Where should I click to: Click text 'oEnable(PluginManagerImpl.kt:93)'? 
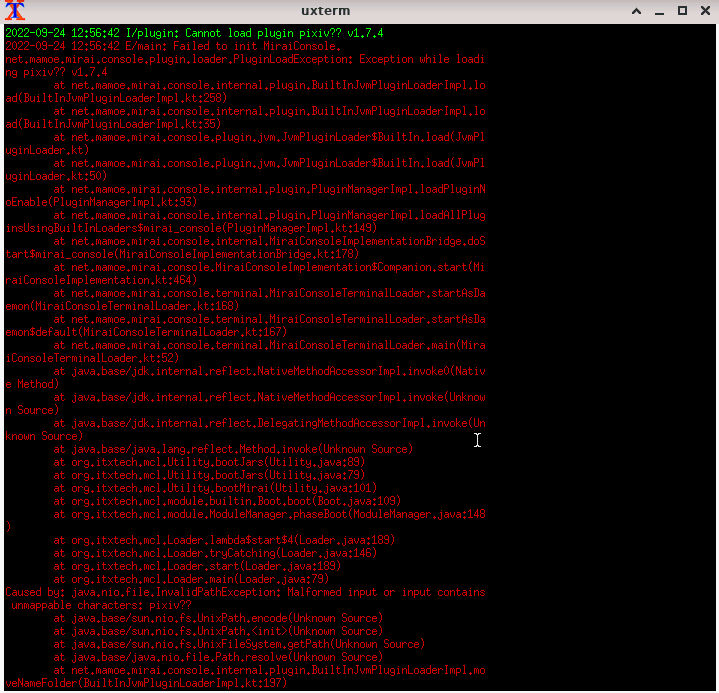101,202
